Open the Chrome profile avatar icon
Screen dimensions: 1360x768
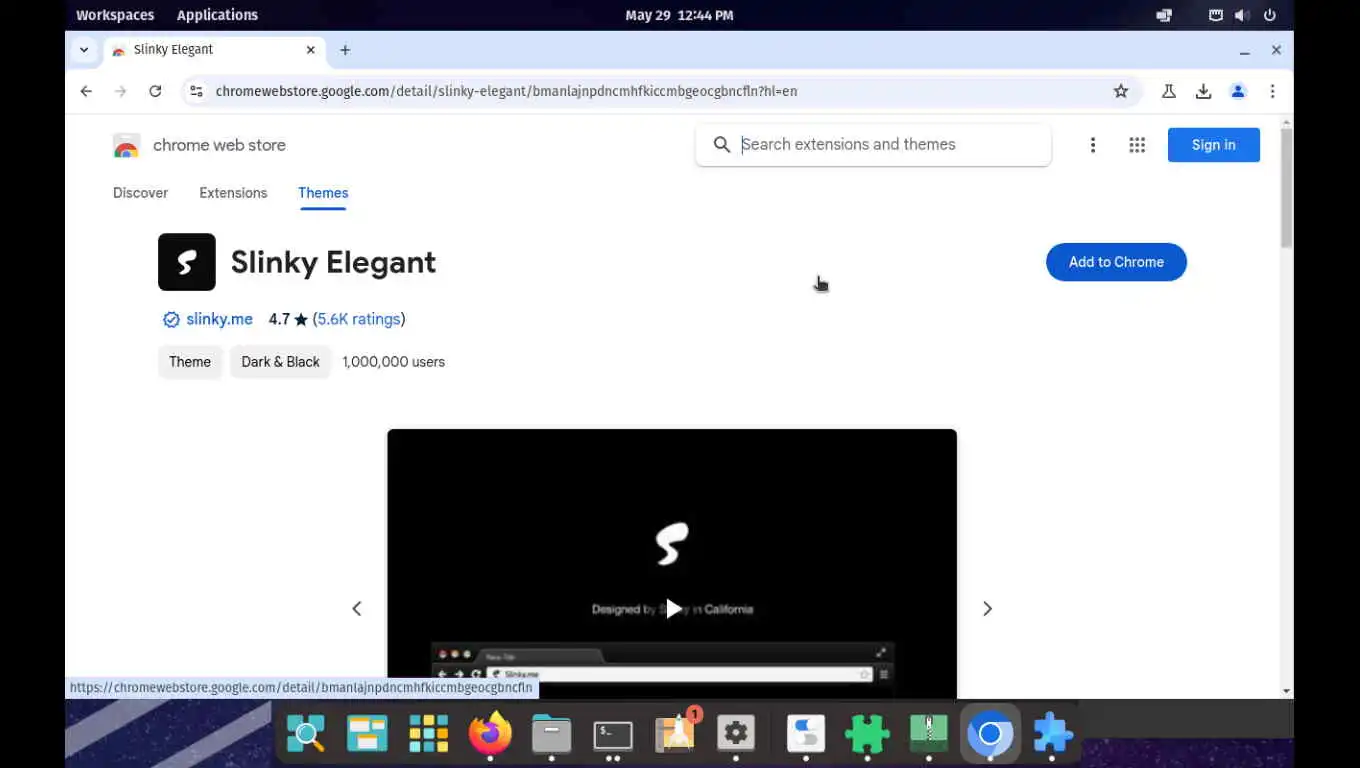tap(1238, 91)
